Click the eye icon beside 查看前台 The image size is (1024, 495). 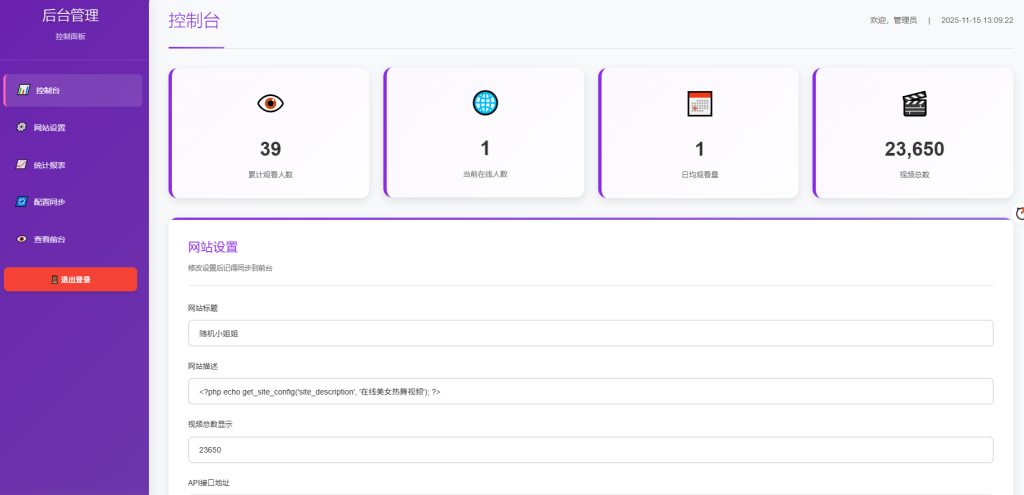(22, 239)
